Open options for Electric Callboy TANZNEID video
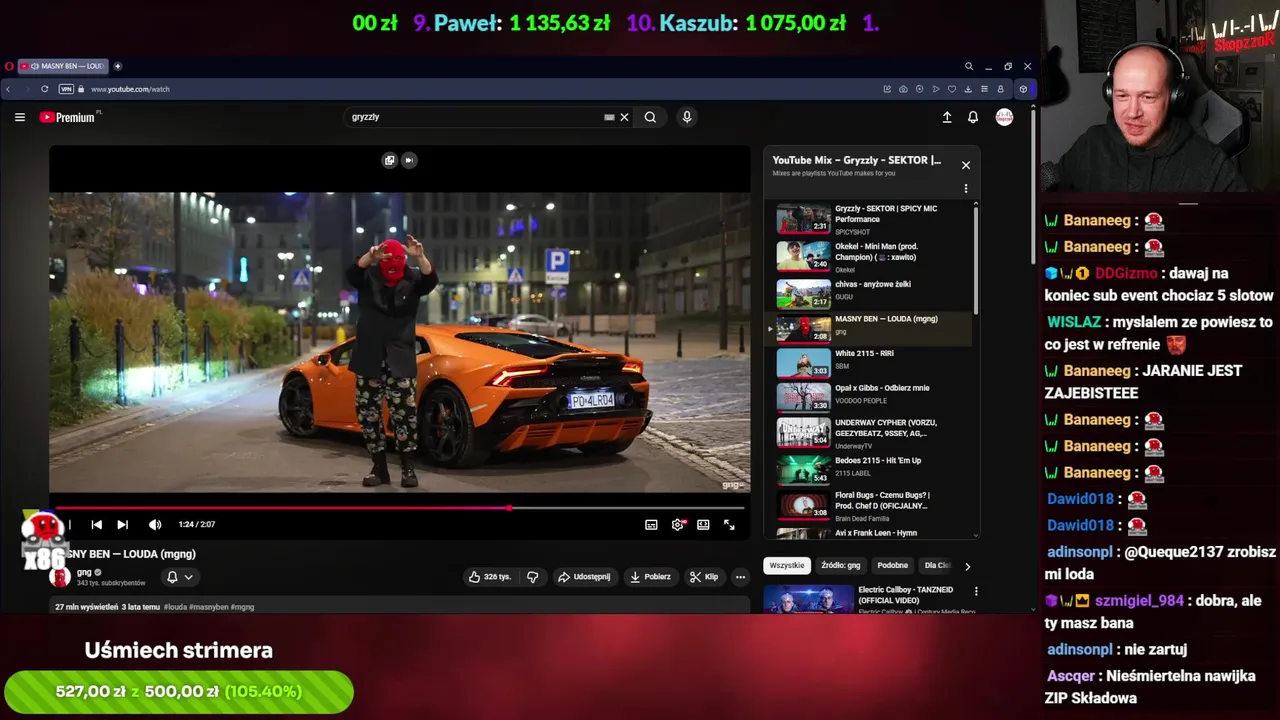This screenshot has height=720, width=1280. pyautogui.click(x=976, y=592)
